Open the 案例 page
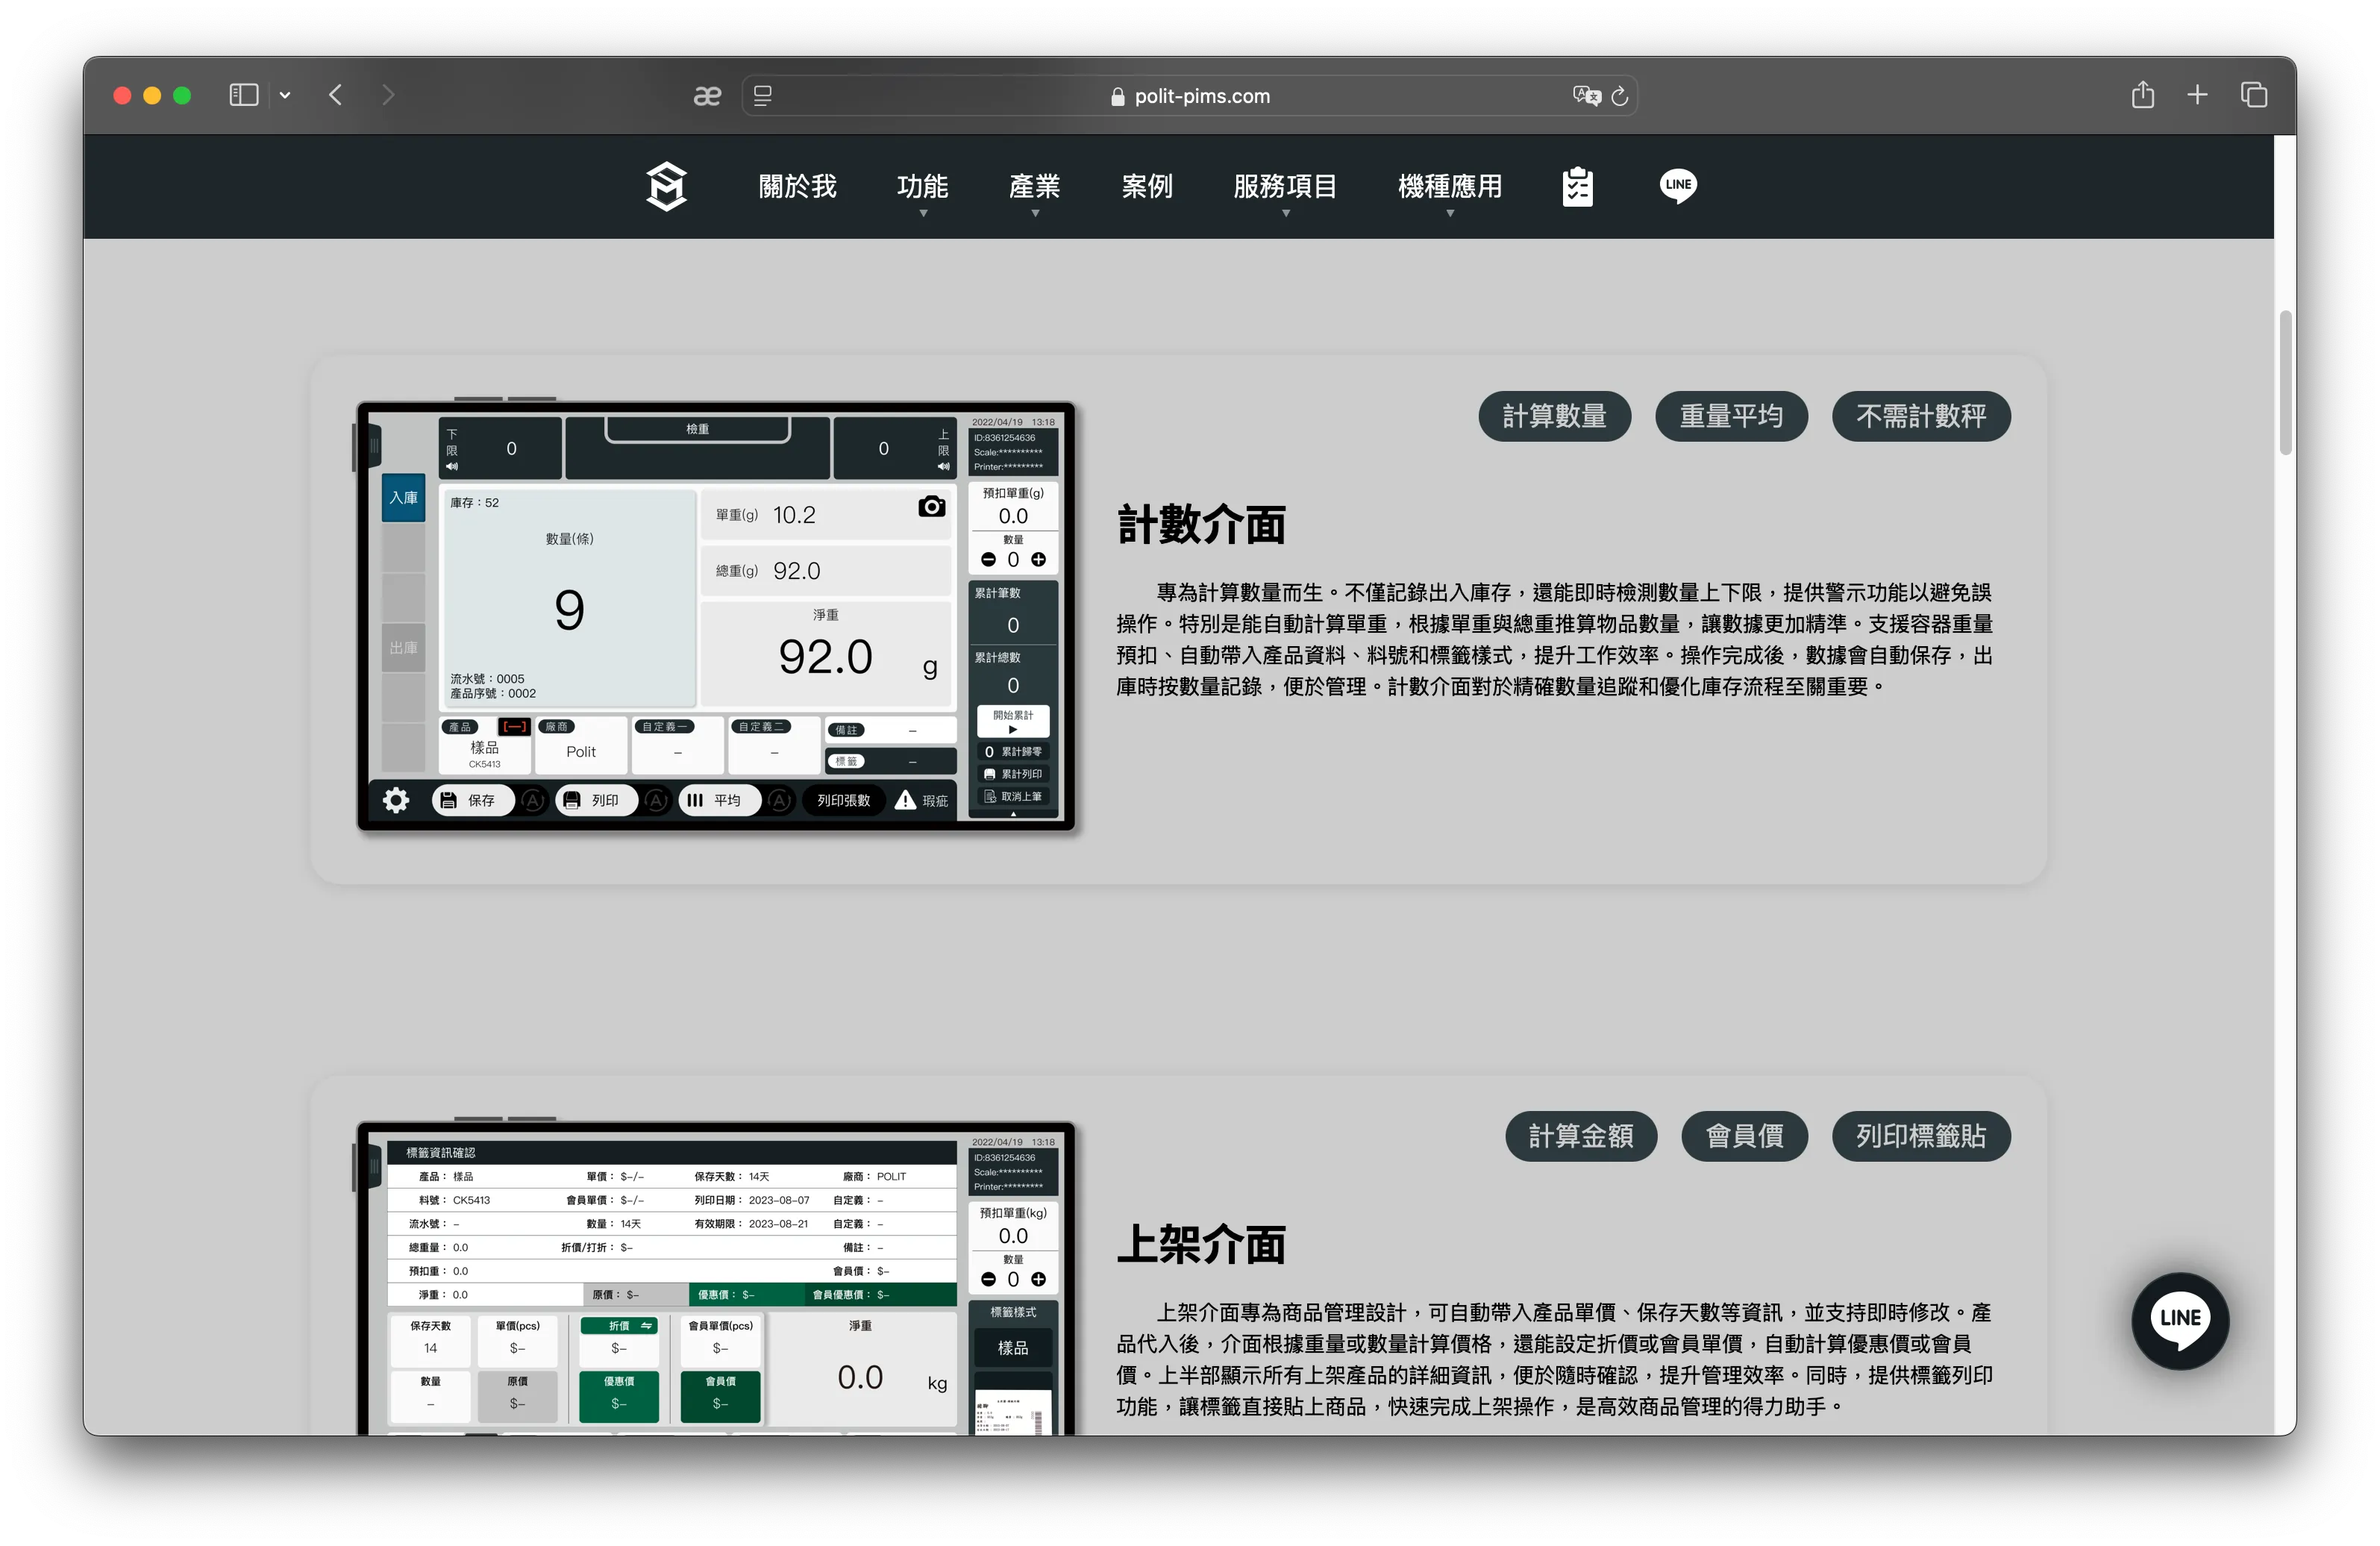 (x=1146, y=187)
